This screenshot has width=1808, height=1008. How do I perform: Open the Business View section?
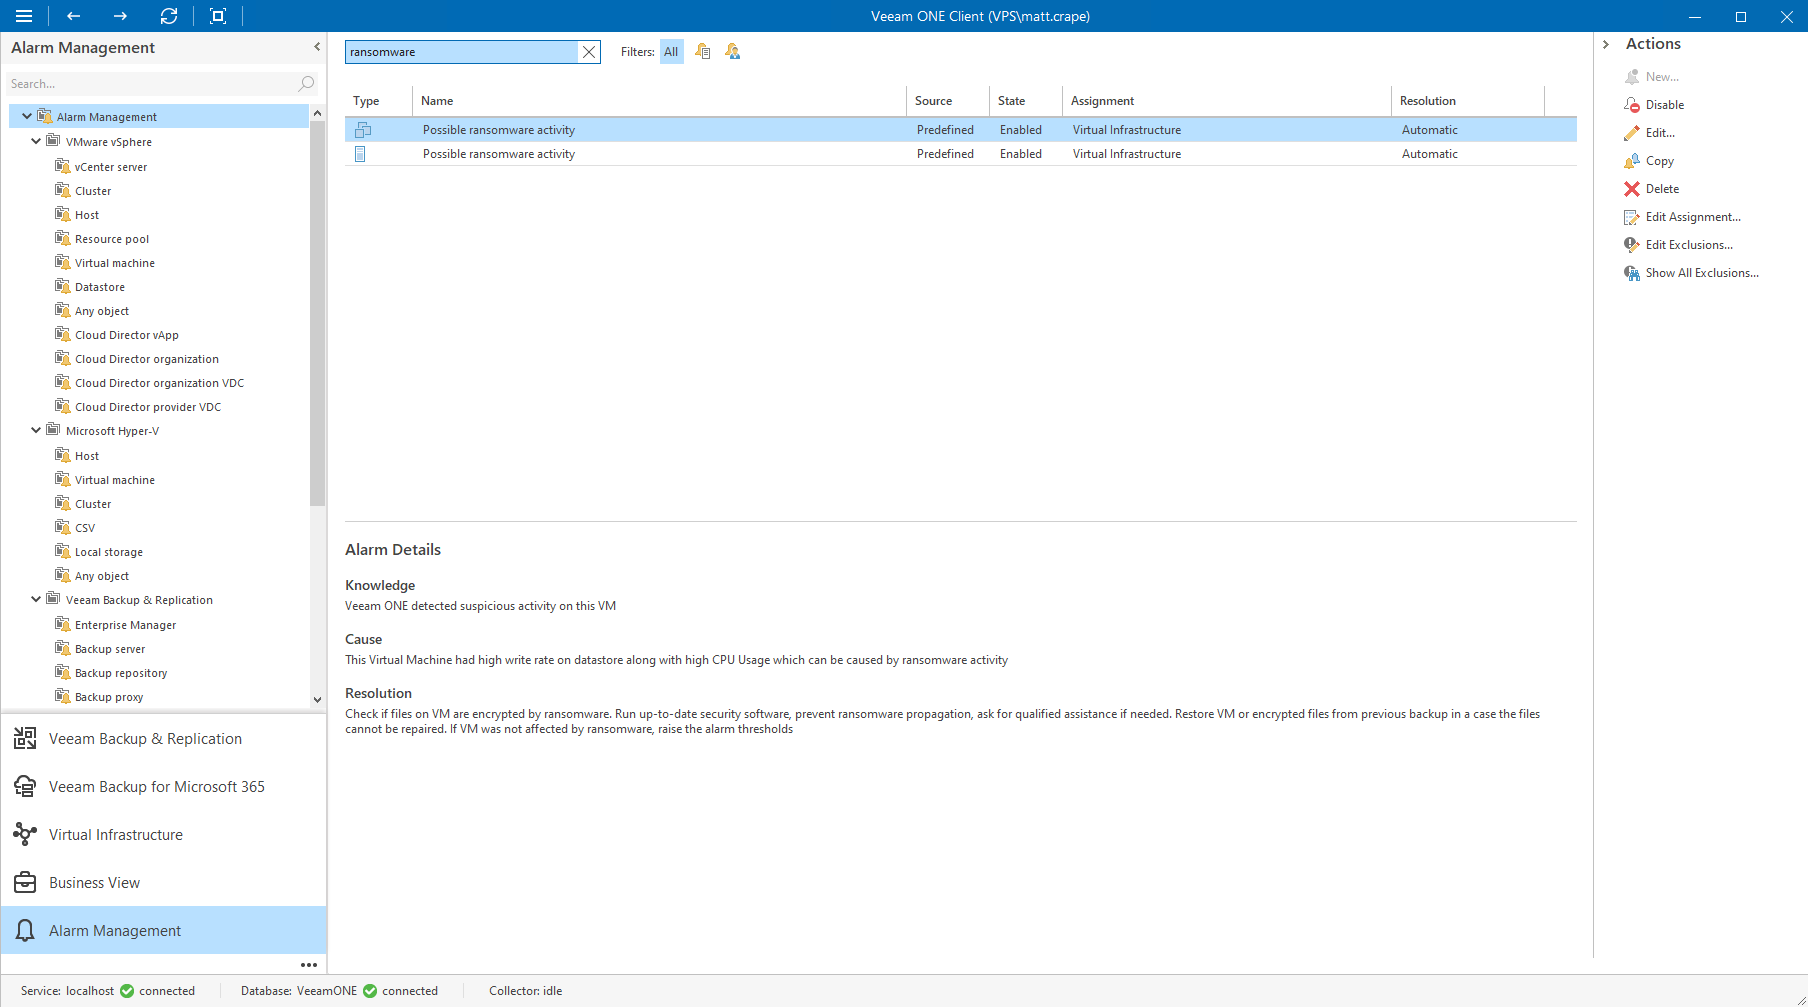point(164,883)
